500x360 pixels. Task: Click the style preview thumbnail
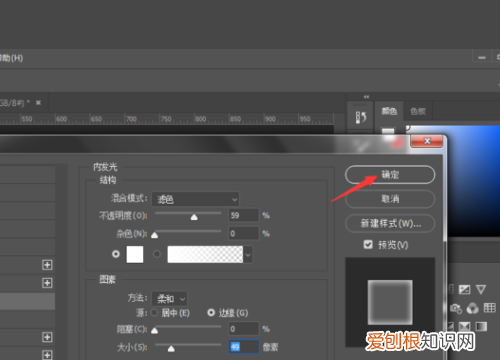coord(390,302)
